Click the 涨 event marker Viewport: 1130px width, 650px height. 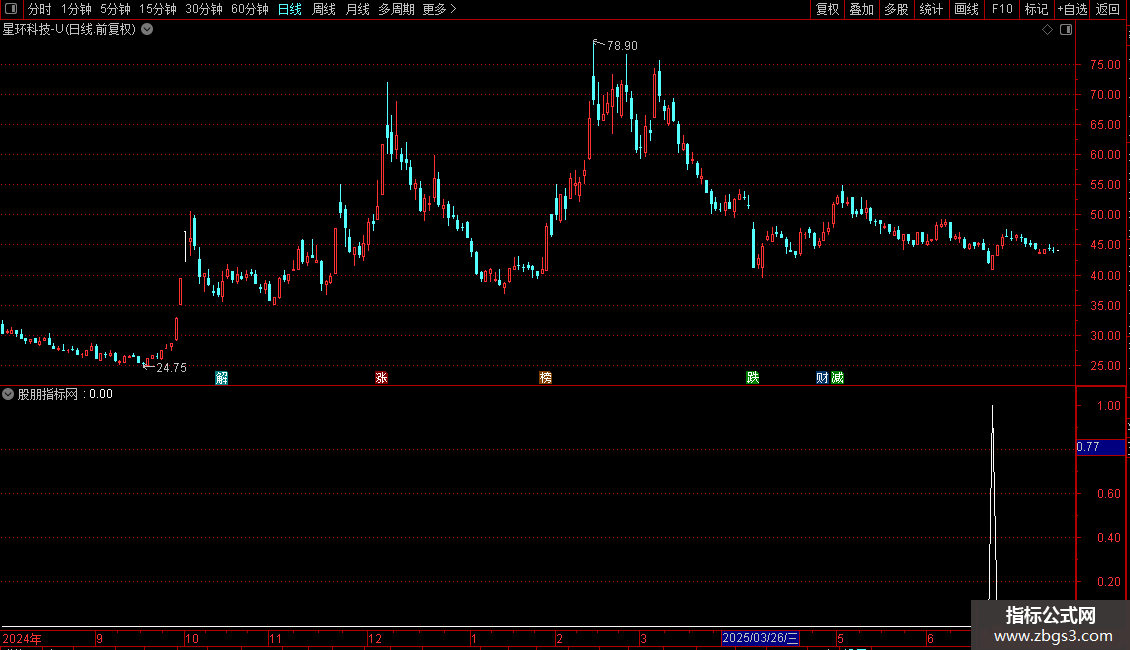[x=381, y=378]
